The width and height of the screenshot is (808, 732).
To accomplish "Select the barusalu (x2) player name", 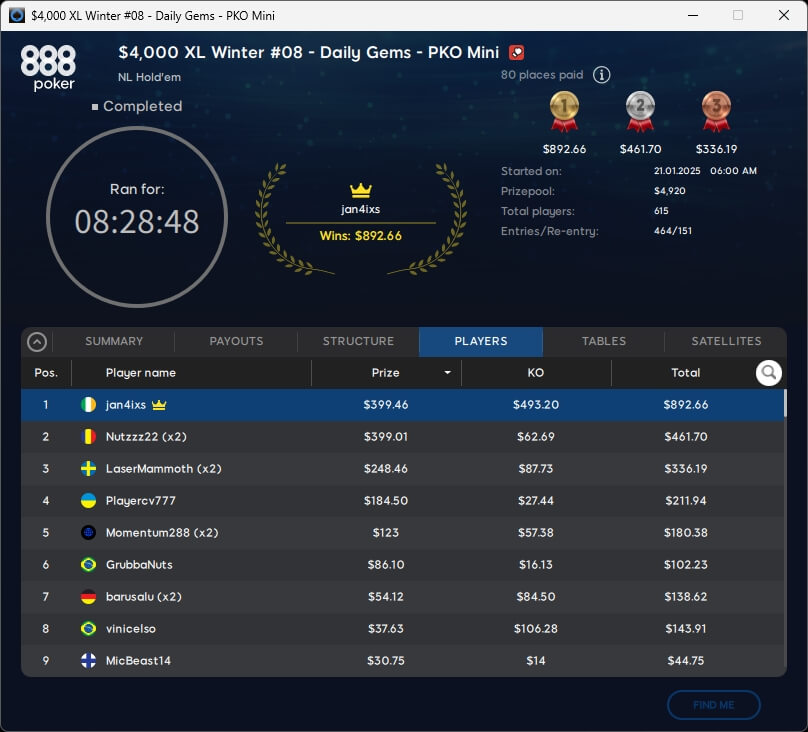I will coord(144,597).
